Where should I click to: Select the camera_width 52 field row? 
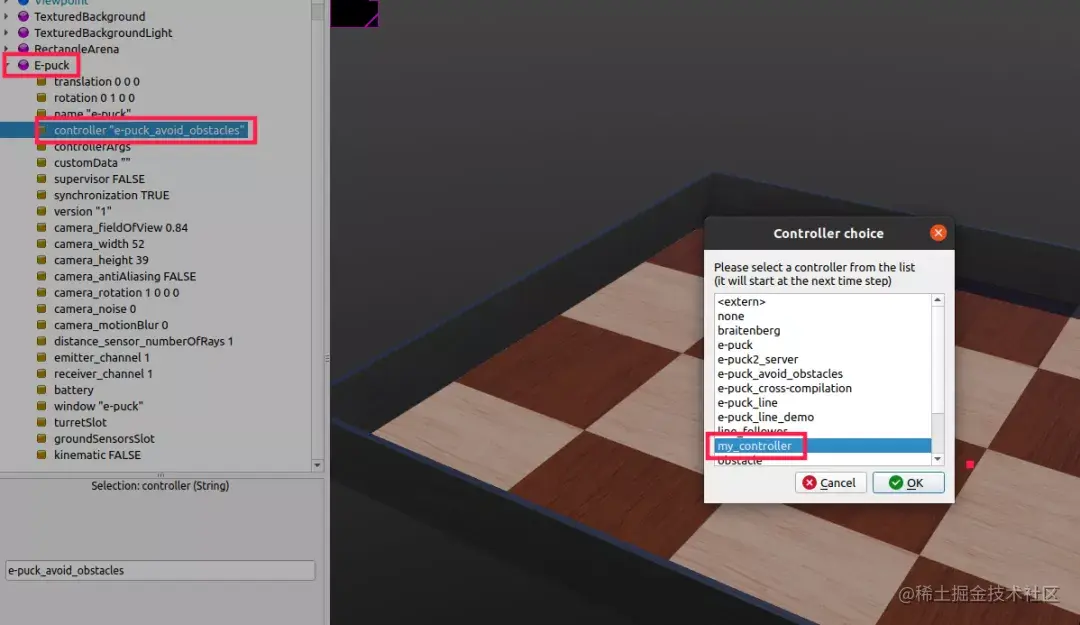point(99,244)
